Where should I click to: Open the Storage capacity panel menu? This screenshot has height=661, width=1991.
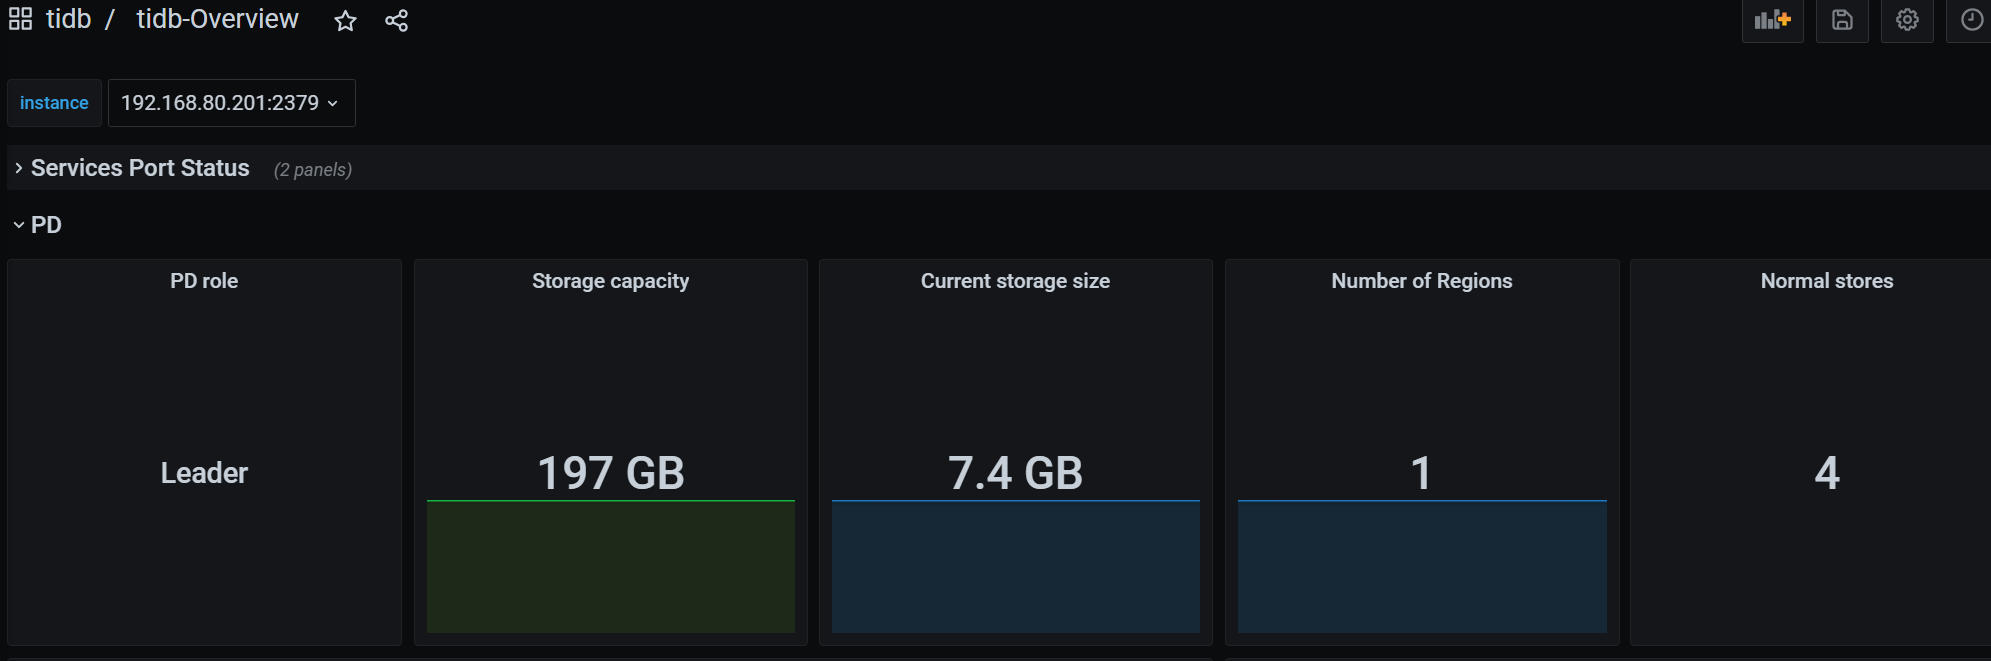point(610,281)
